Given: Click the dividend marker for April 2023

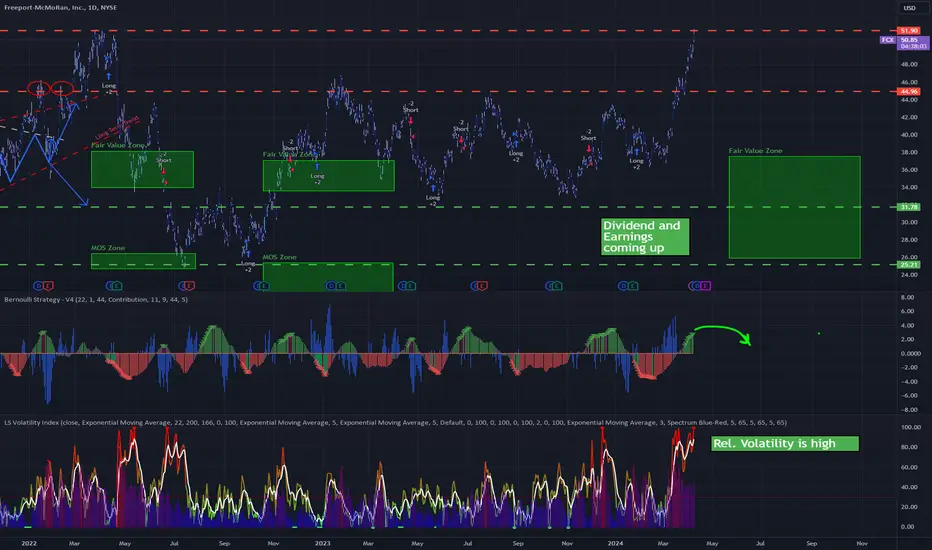Looking at the screenshot, I should coord(402,286).
